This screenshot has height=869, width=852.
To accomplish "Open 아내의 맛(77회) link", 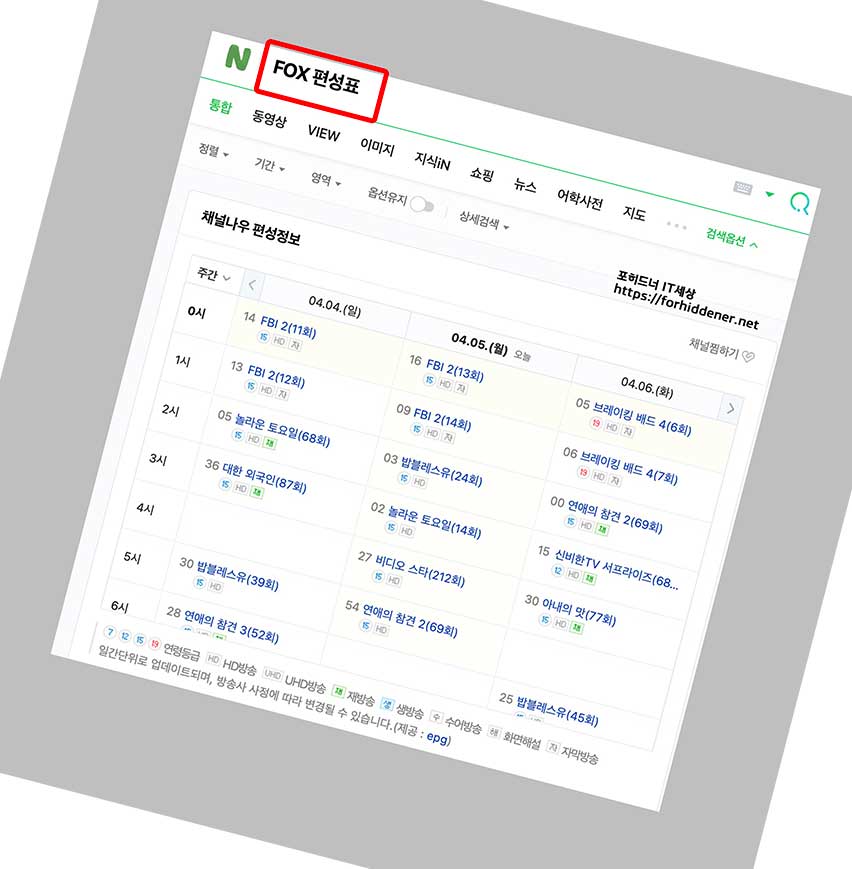I will pos(578,612).
